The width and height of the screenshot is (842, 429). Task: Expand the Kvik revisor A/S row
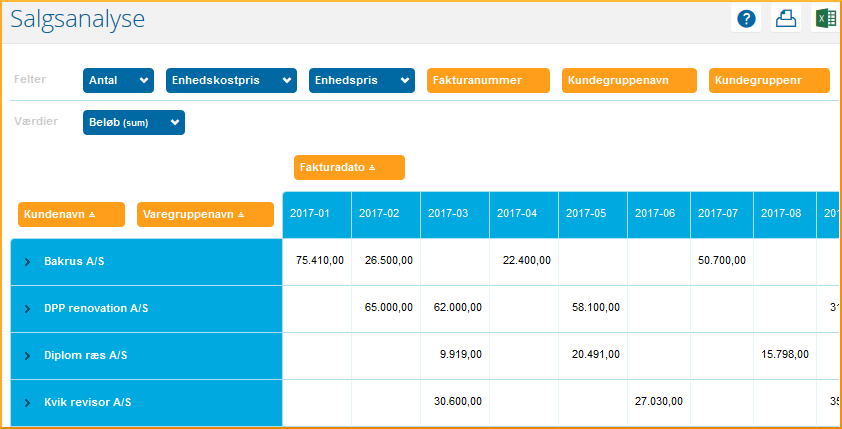click(28, 402)
